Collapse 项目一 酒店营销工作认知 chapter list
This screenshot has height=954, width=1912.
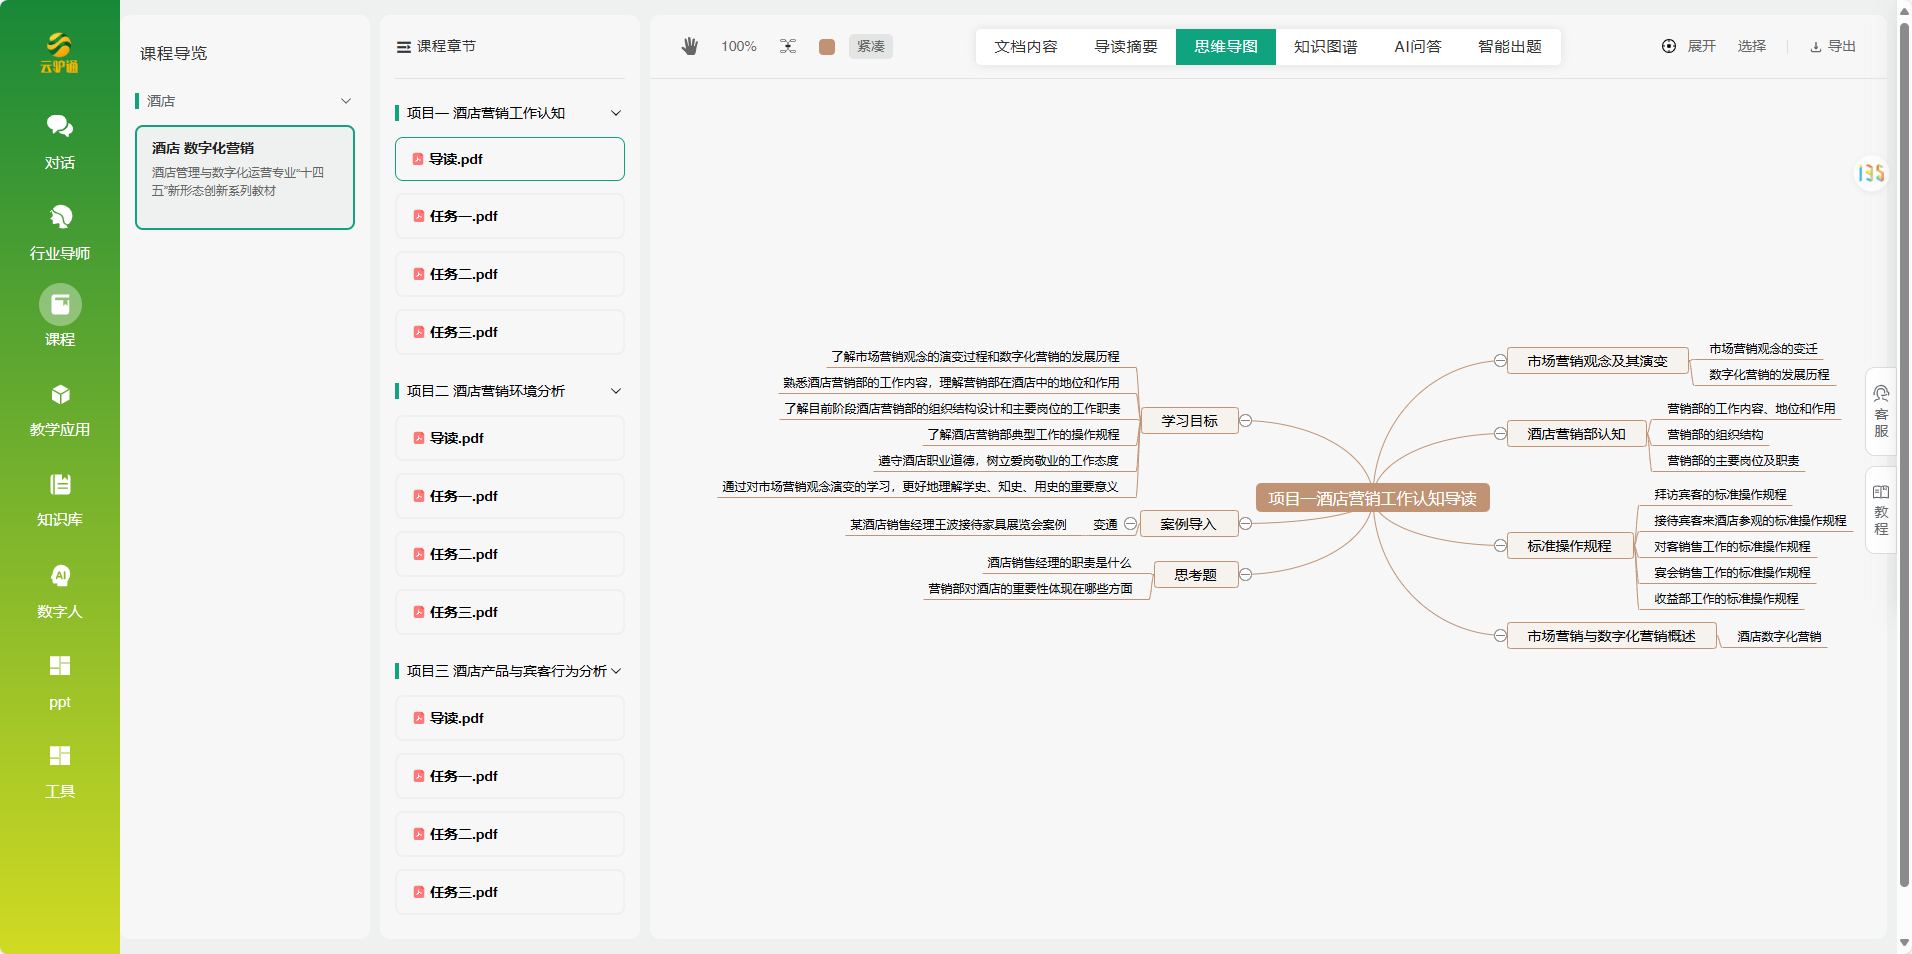click(616, 113)
